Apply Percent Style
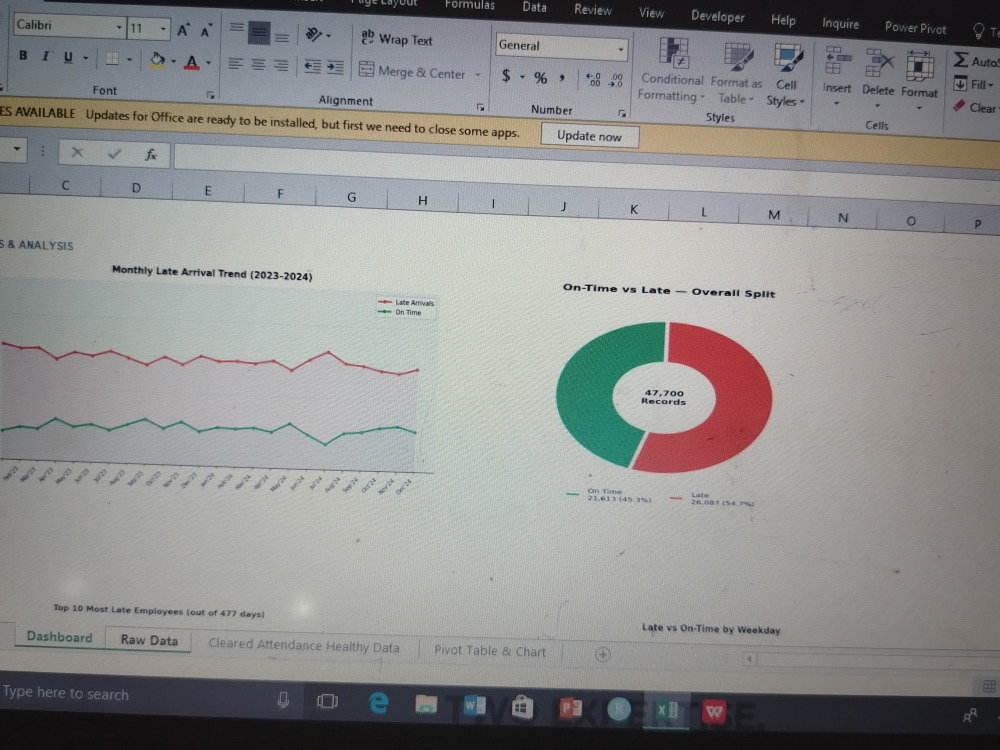The image size is (1000, 750). click(x=541, y=78)
